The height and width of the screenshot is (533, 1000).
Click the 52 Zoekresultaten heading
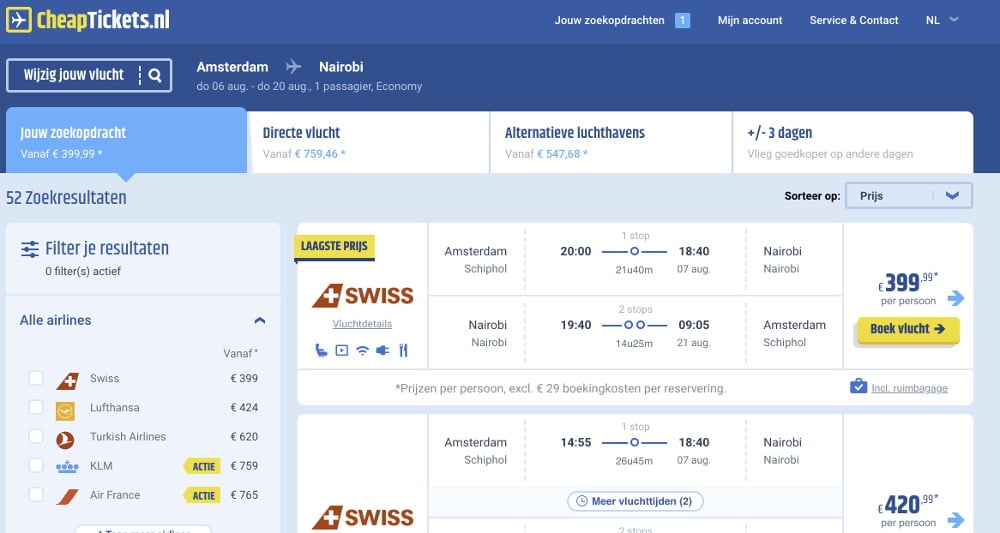pyautogui.click(x=66, y=198)
